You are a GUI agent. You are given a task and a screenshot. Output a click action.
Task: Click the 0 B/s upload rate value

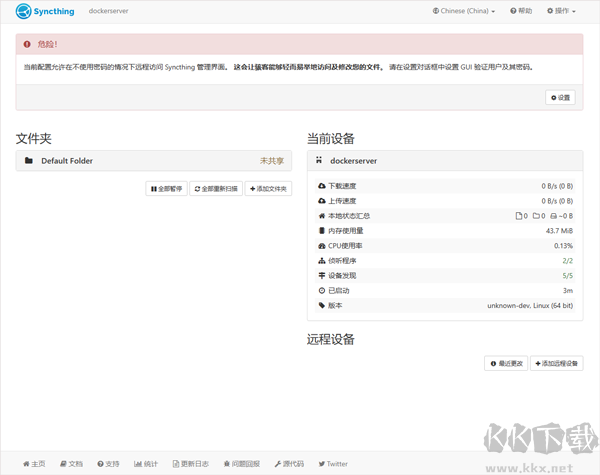pos(557,201)
